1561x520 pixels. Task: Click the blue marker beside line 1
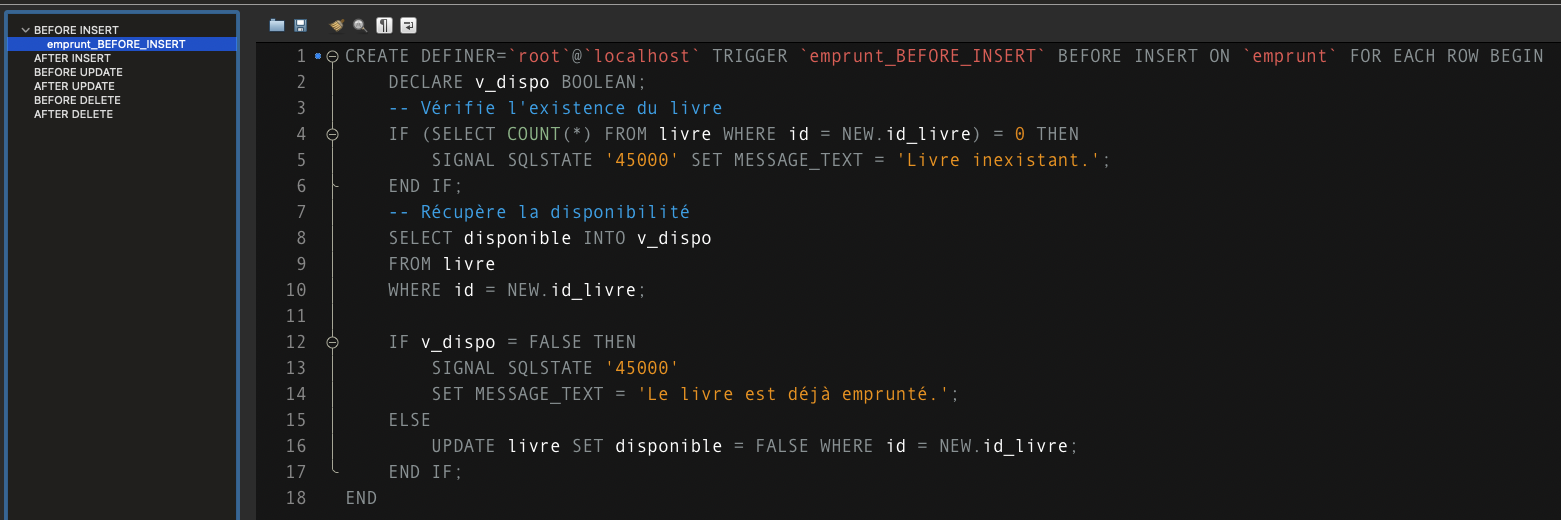(x=318, y=56)
